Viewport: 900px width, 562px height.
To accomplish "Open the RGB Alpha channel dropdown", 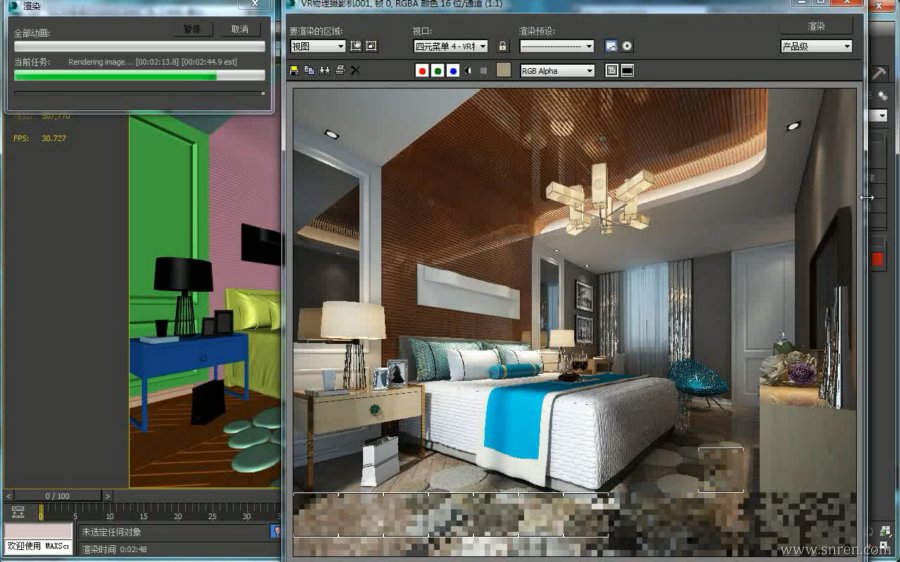I will [557, 71].
